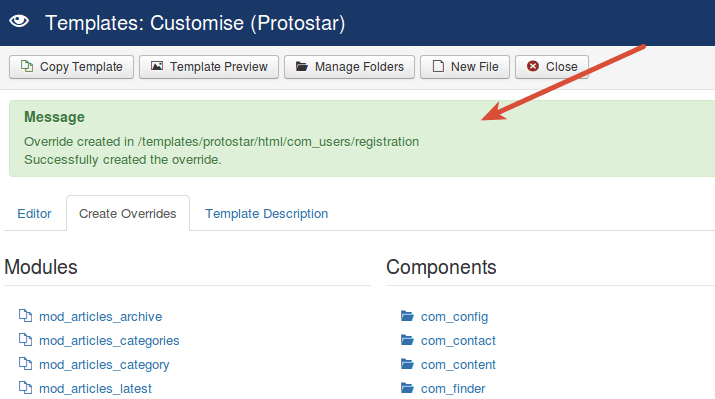The height and width of the screenshot is (399, 715).
Task: Create override for mod_articles_category
Action: click(x=104, y=365)
